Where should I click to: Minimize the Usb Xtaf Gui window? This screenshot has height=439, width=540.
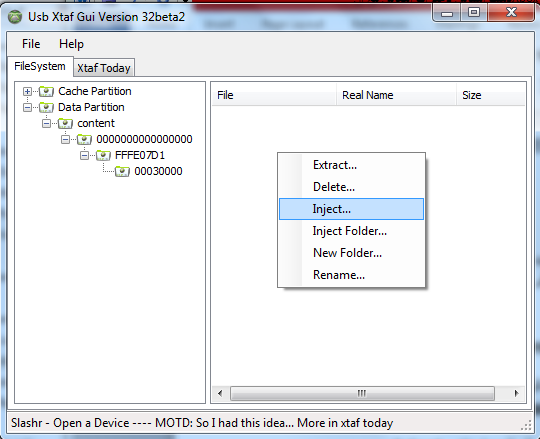(x=447, y=13)
